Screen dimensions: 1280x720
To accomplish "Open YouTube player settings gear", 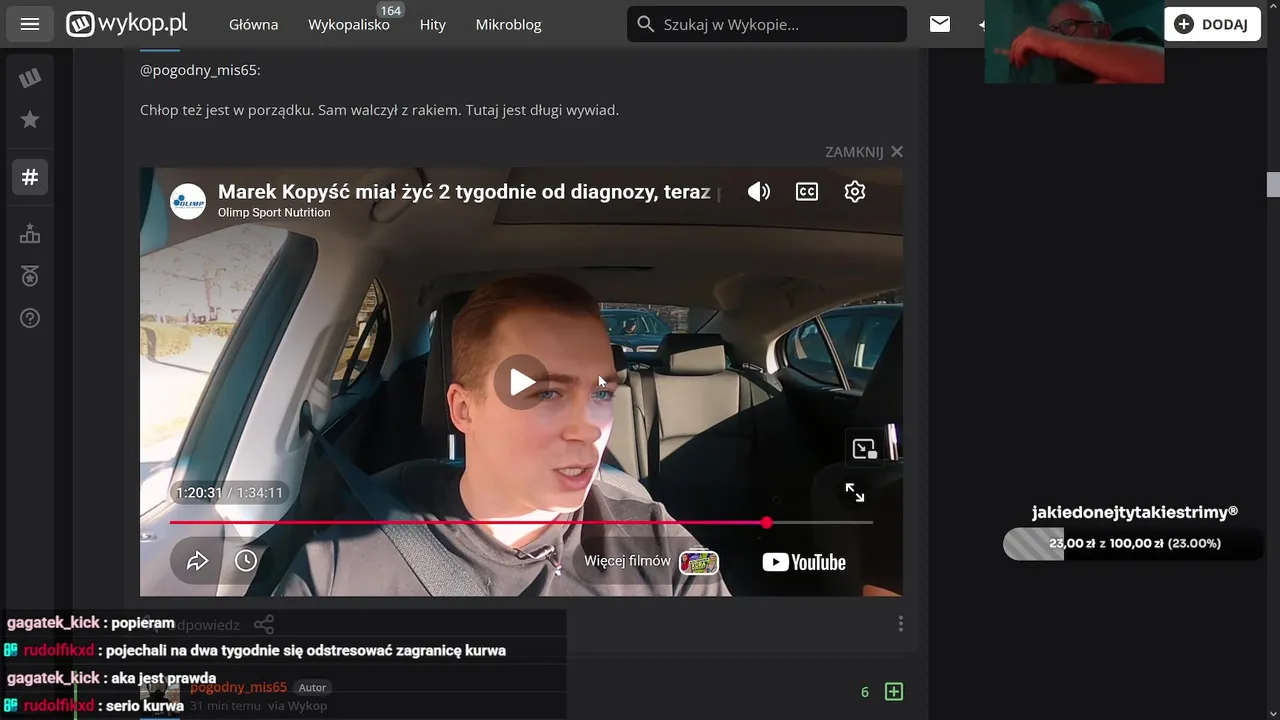I will 855,191.
